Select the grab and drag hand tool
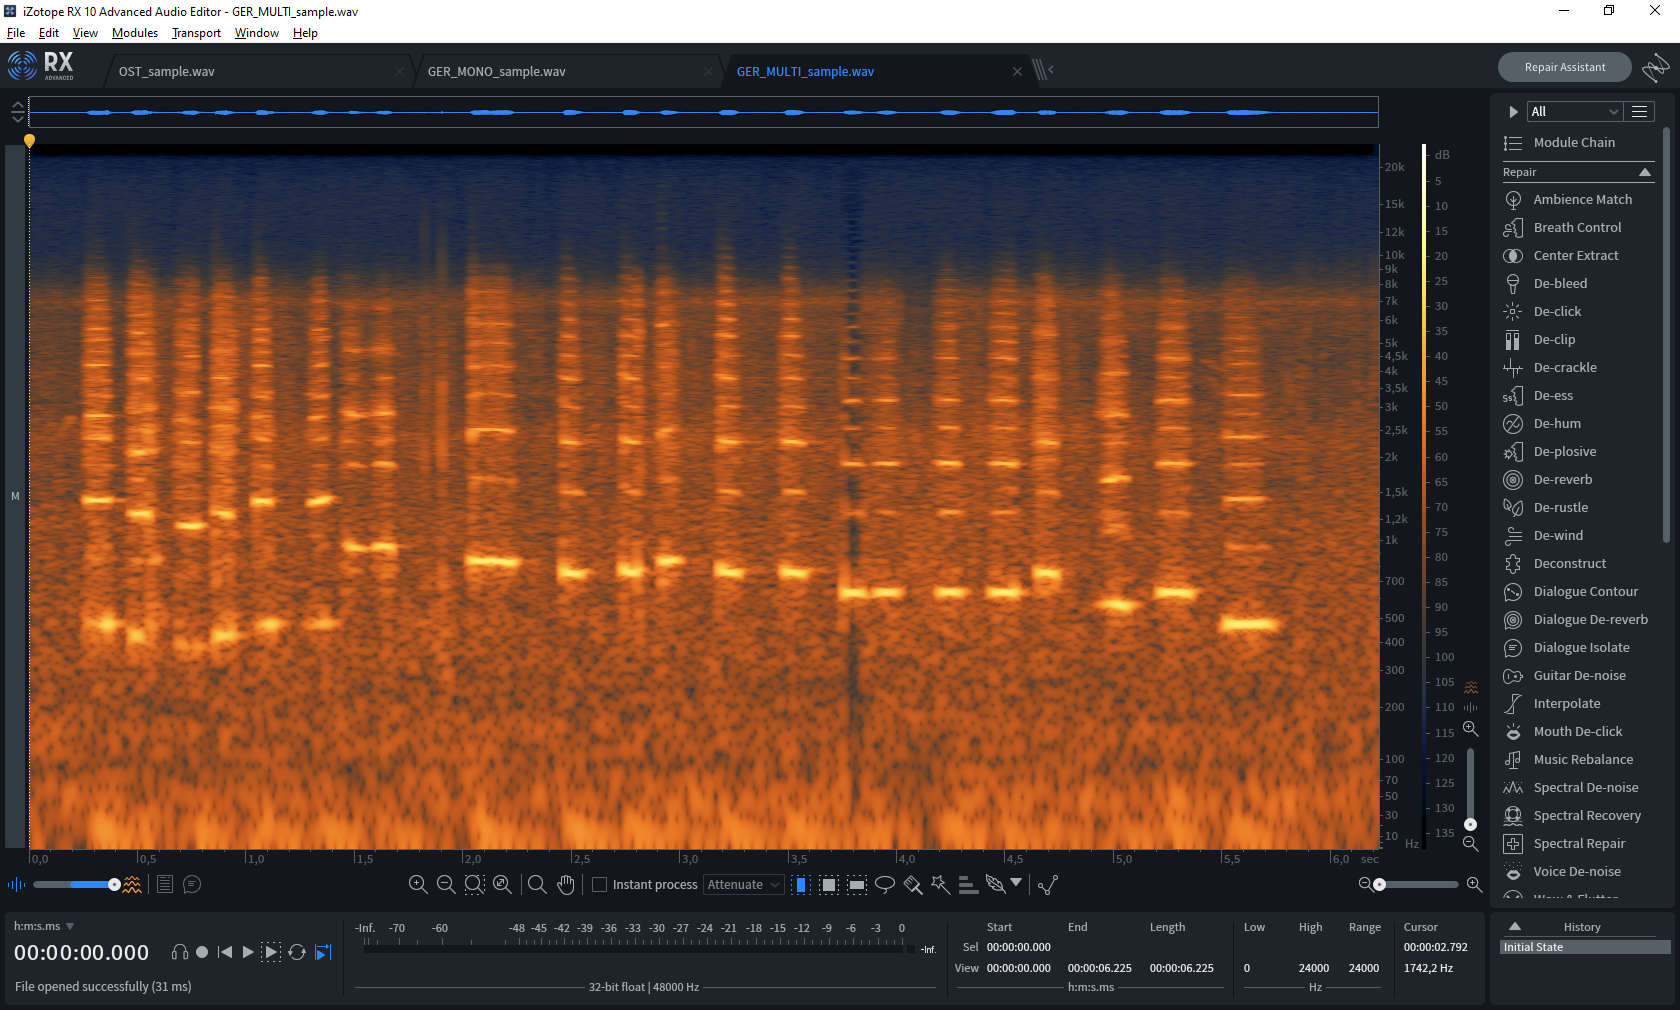The image size is (1680, 1010). (566, 885)
